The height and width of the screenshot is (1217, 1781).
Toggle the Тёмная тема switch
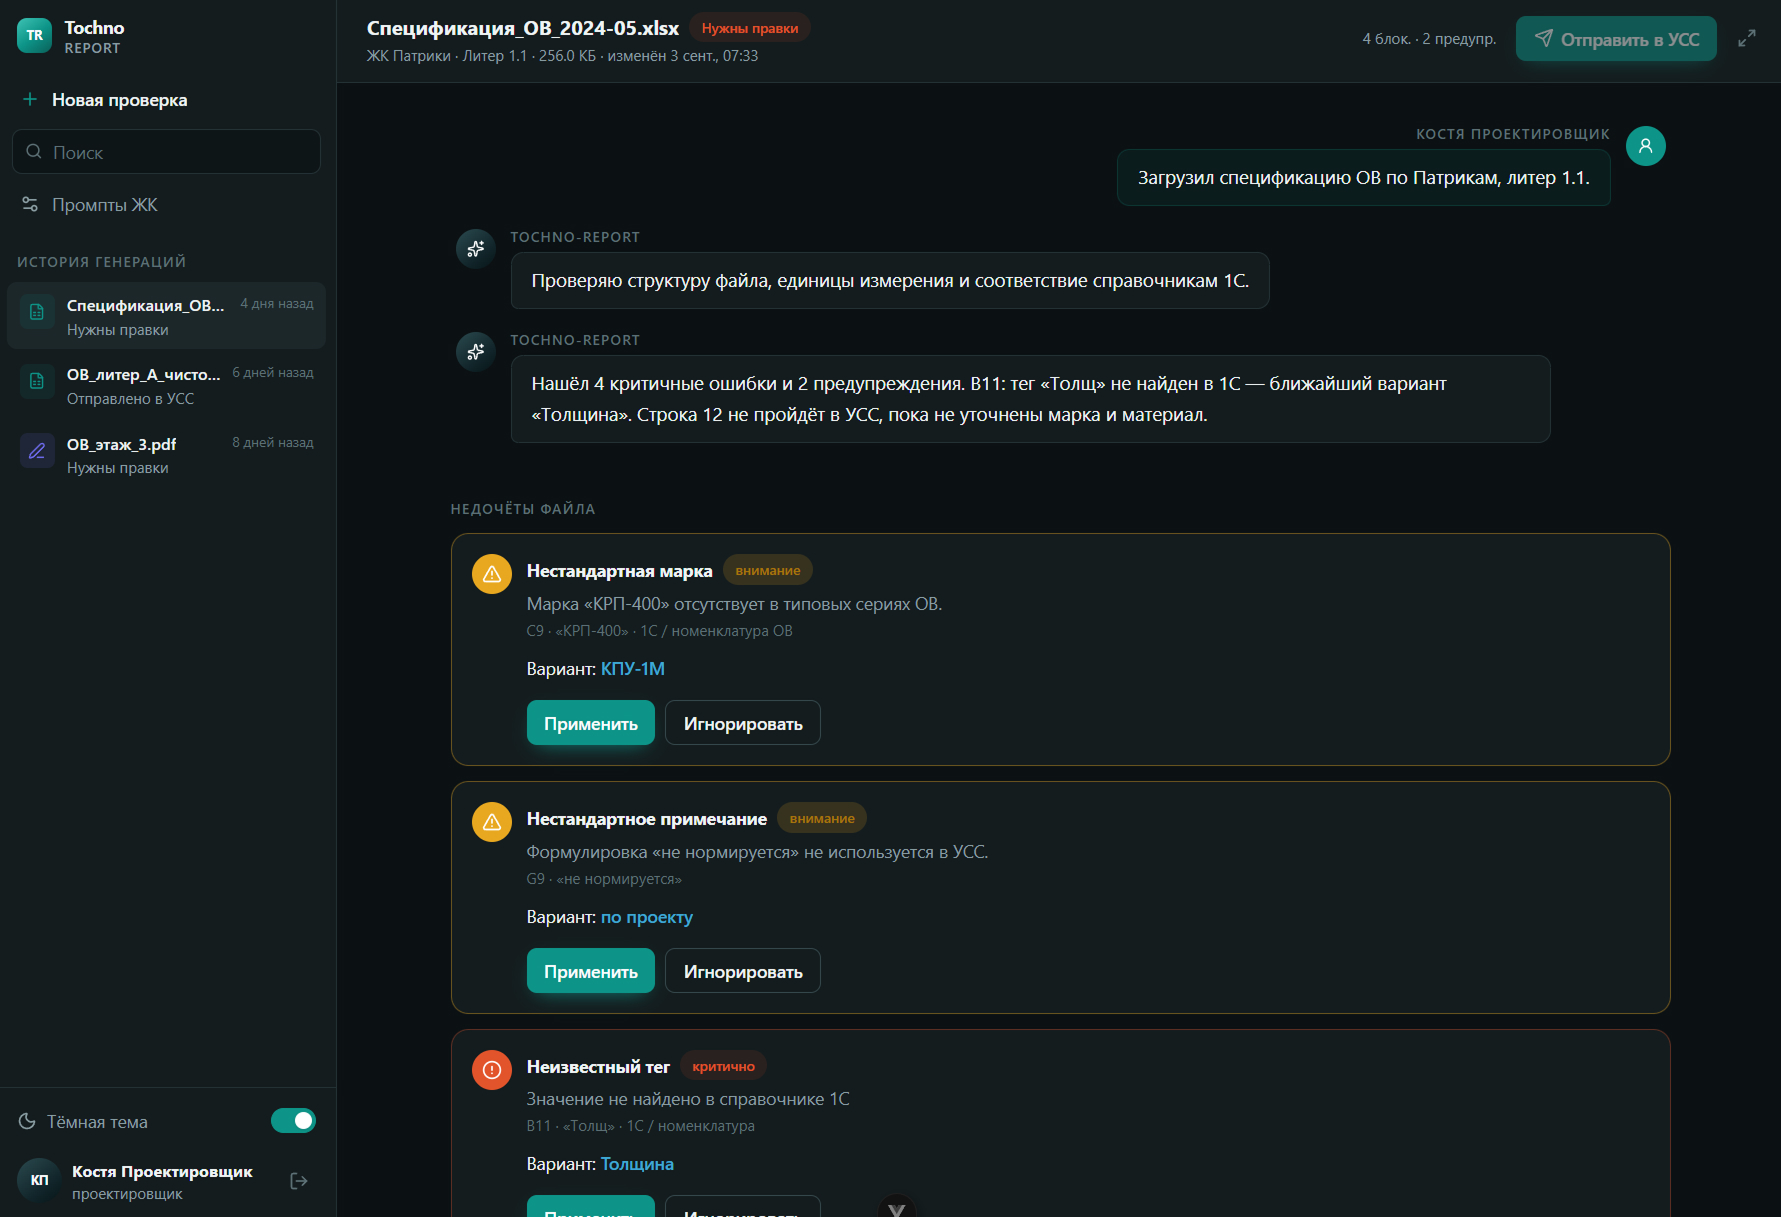click(x=293, y=1121)
